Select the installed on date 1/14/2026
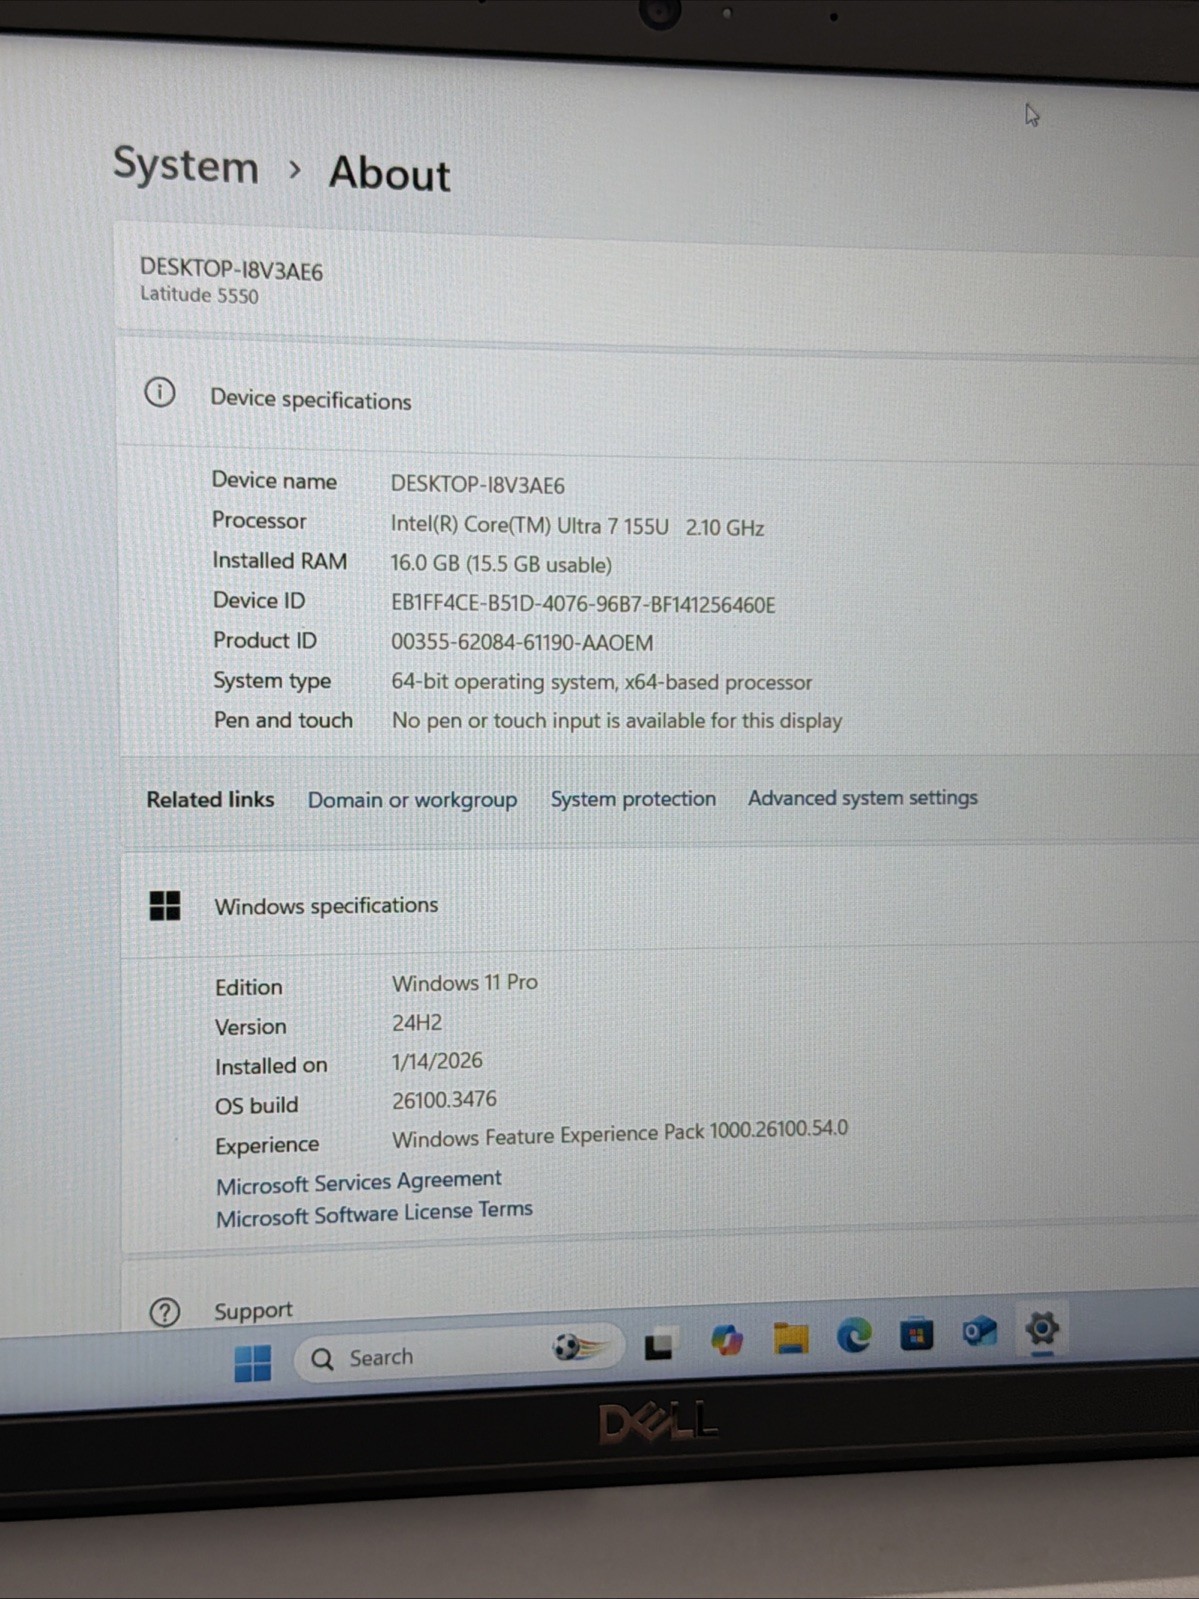The image size is (1199, 1599). coord(437,1061)
